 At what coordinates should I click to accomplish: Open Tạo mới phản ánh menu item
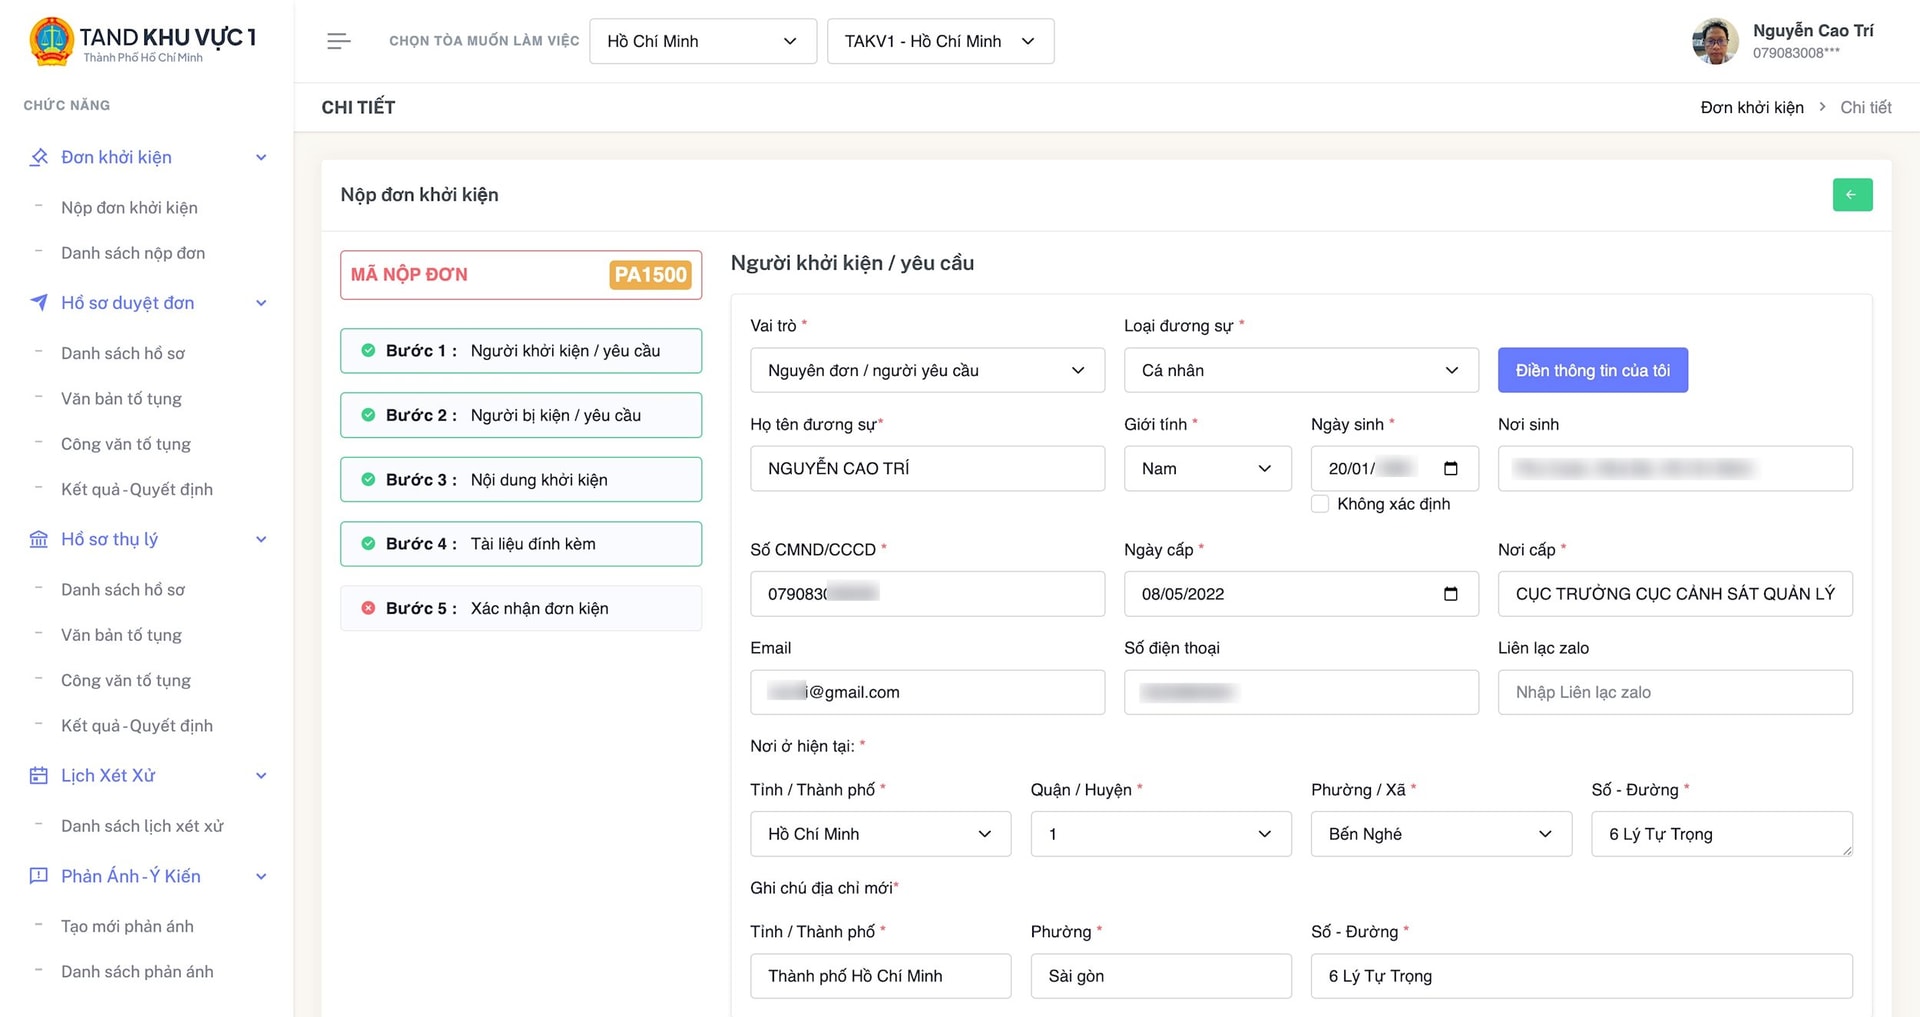(127, 926)
